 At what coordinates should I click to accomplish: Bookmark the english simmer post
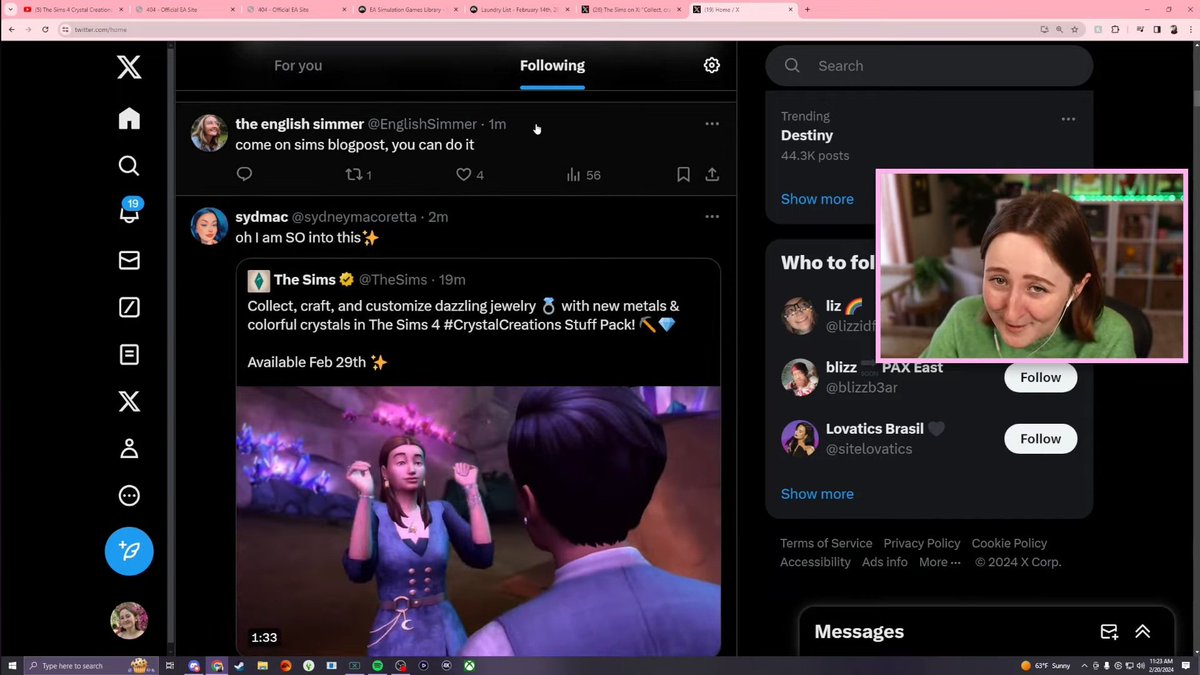(x=683, y=174)
